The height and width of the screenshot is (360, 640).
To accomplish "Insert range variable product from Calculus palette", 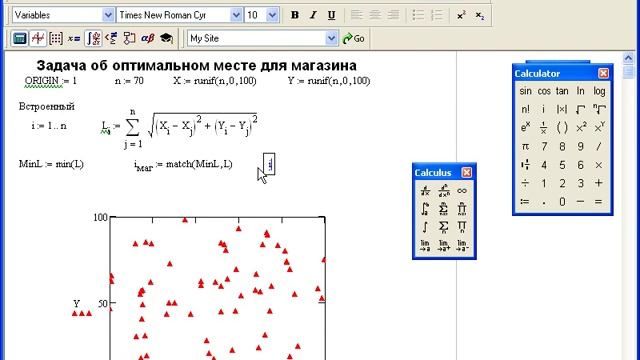I will click(462, 227).
